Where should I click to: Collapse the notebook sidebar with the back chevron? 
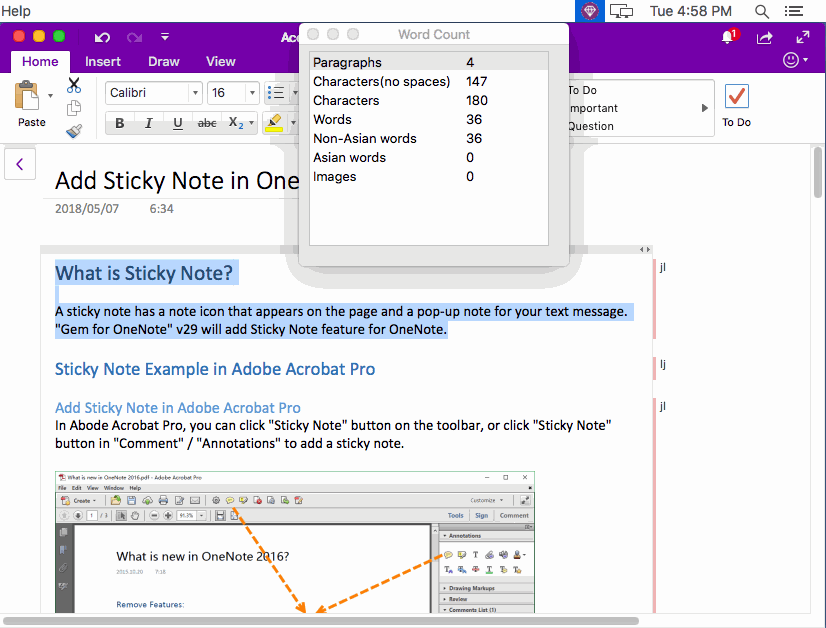pyautogui.click(x=20, y=163)
